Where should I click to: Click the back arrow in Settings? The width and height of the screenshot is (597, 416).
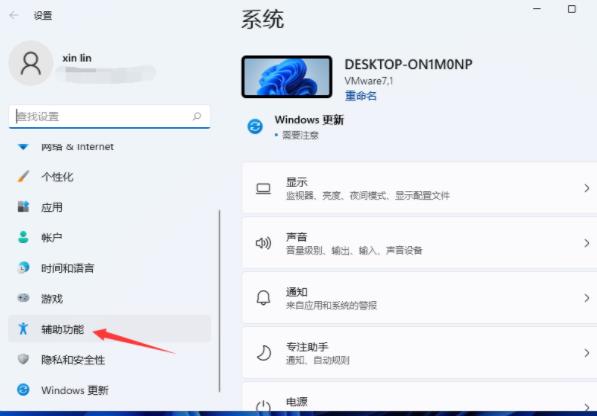pyautogui.click(x=14, y=15)
